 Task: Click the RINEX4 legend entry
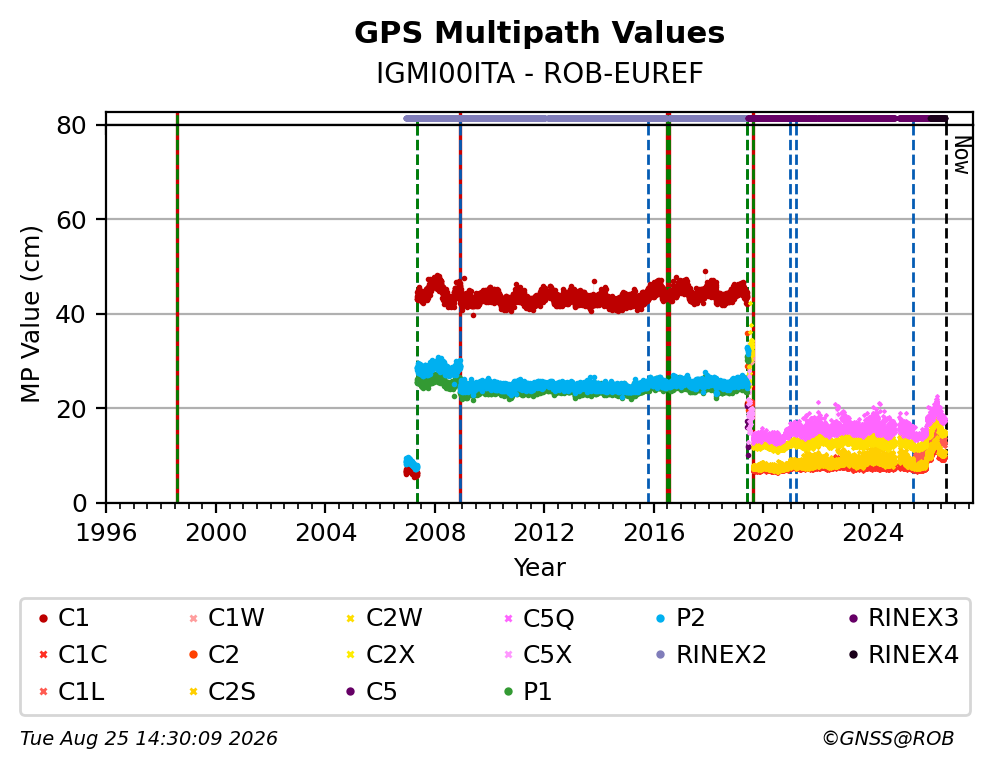903,655
